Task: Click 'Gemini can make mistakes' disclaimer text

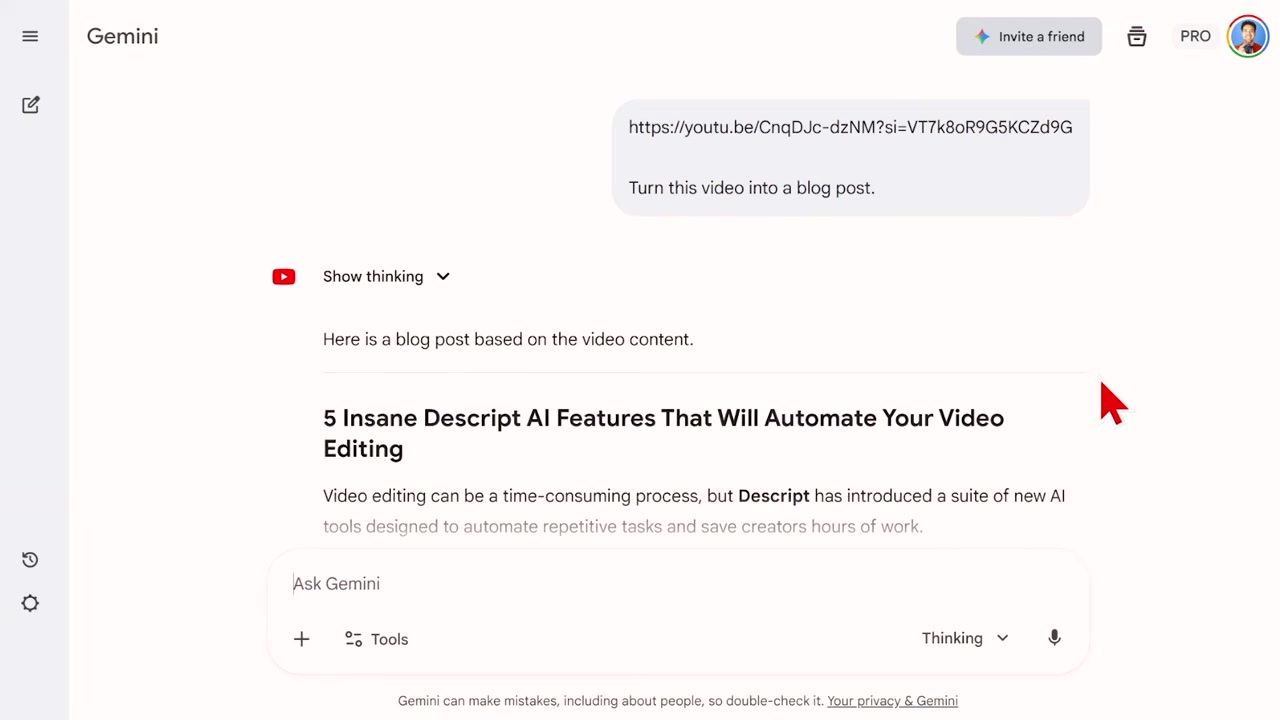Action: coord(610,701)
